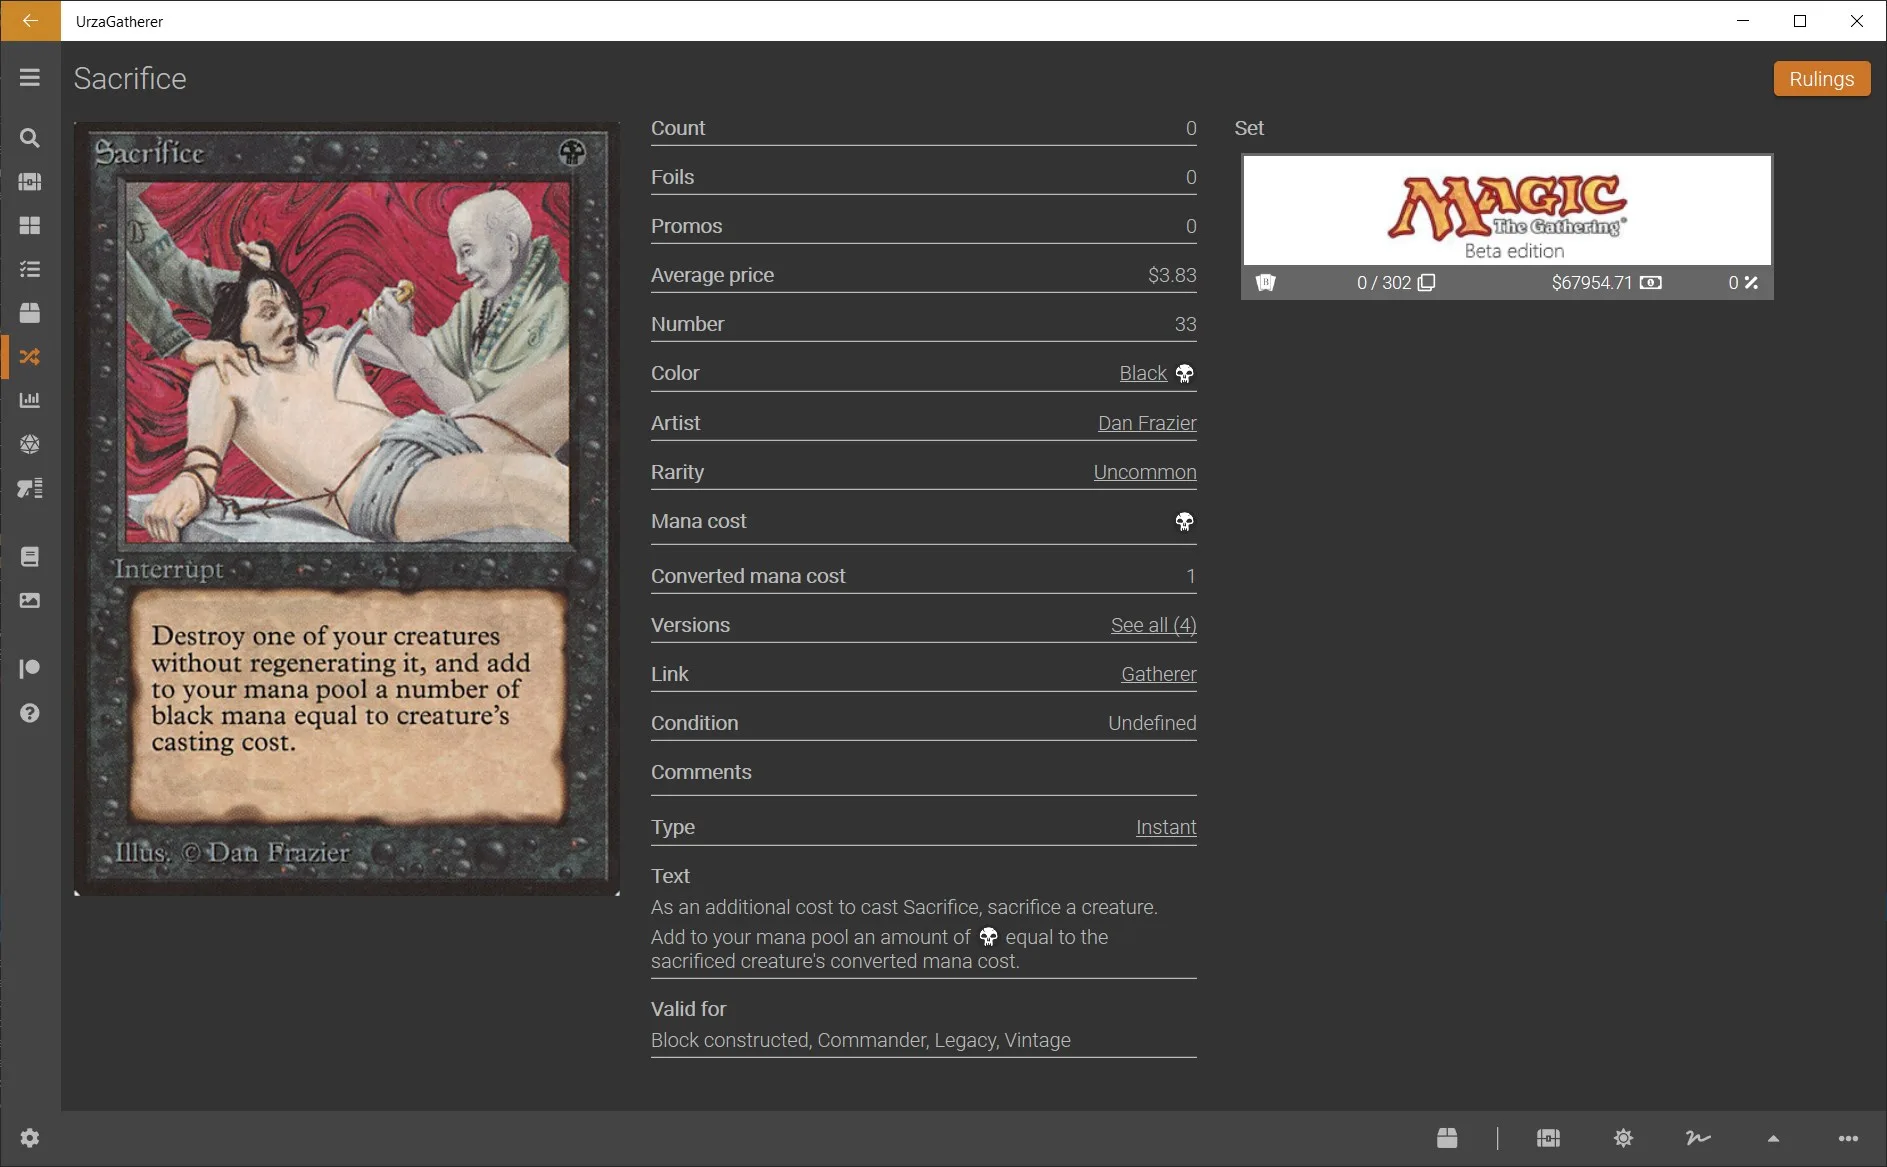Click the sun-shaped icon in bottom toolbar

(1623, 1138)
